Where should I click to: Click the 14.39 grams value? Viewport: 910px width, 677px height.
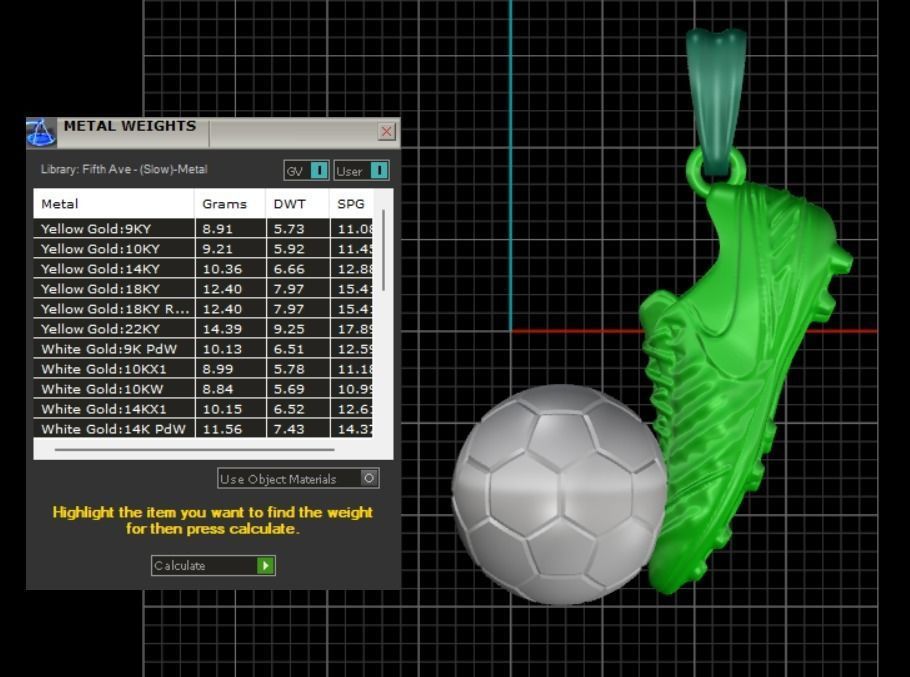click(x=222, y=329)
